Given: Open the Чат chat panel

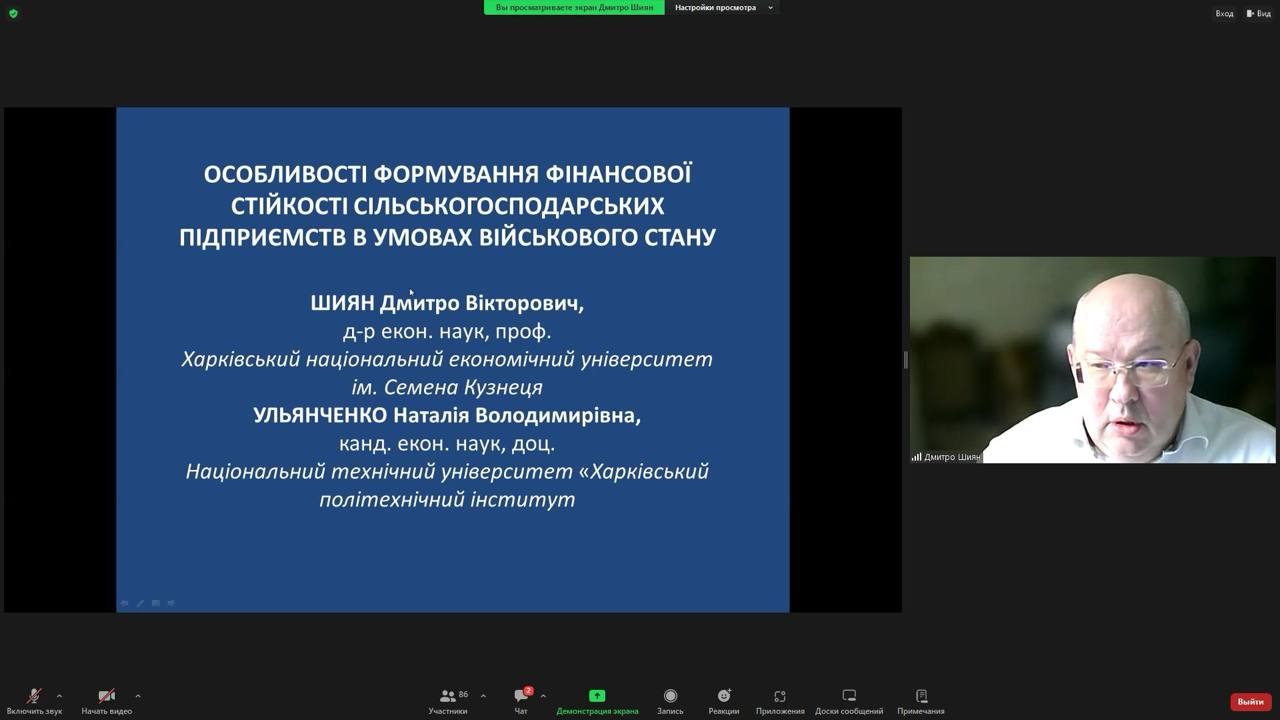Looking at the screenshot, I should 521,701.
